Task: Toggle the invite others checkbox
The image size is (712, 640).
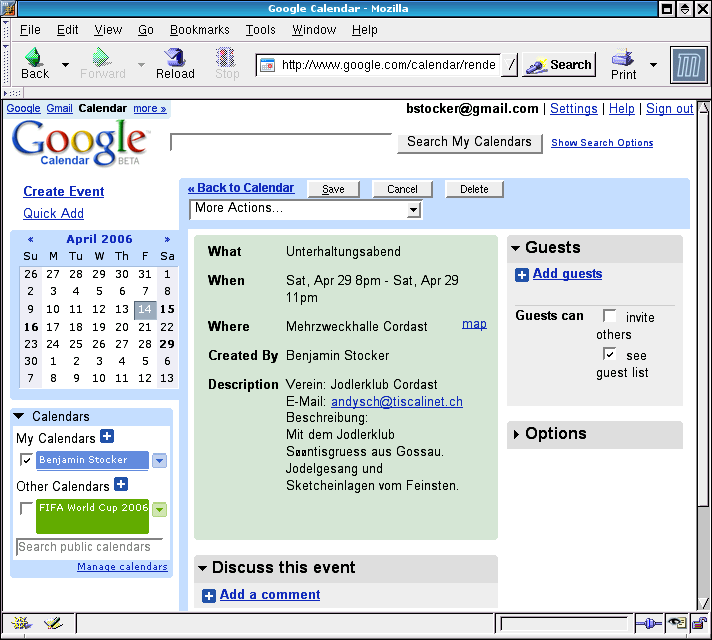Action: pos(609,316)
